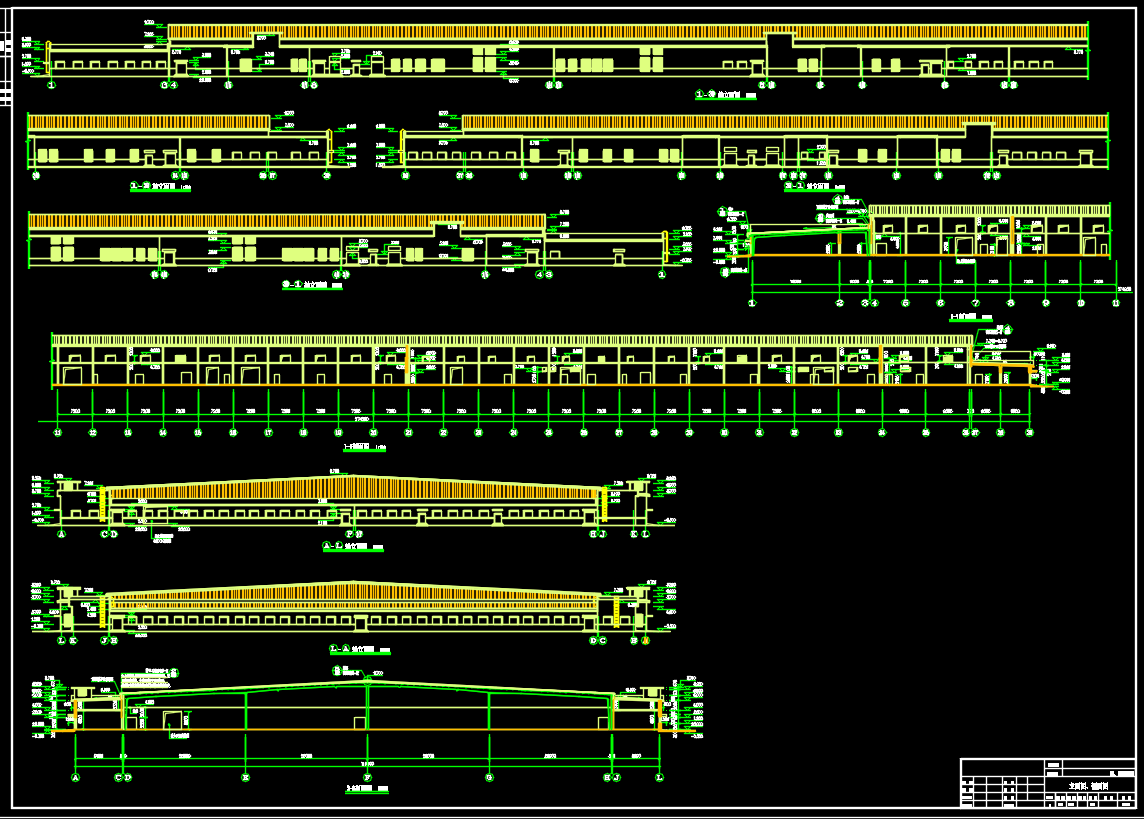Click the raised parapet block on top elevation
The height and width of the screenshot is (819, 1144).
[780, 39]
